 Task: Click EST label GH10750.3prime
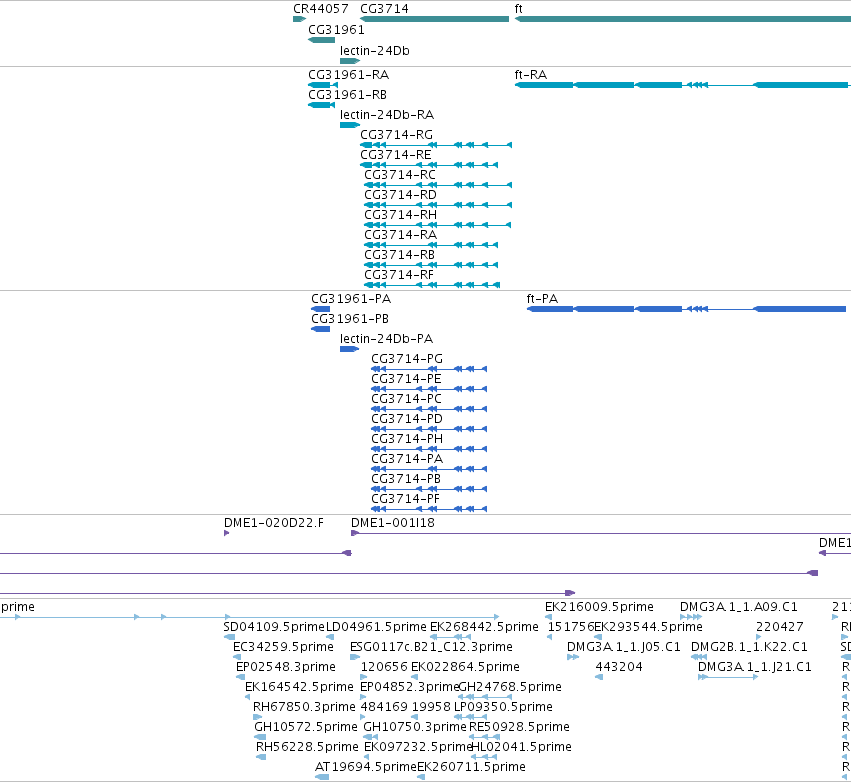[415, 728]
